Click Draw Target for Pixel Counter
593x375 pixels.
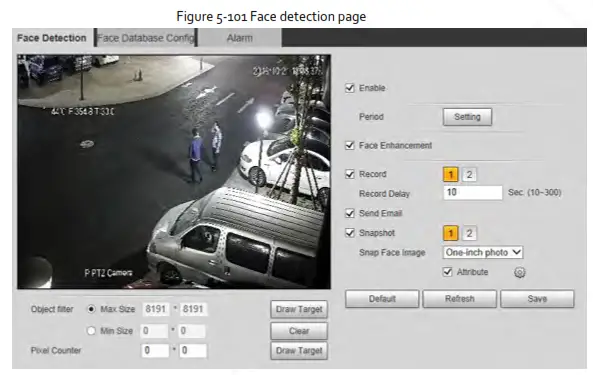tap(299, 351)
